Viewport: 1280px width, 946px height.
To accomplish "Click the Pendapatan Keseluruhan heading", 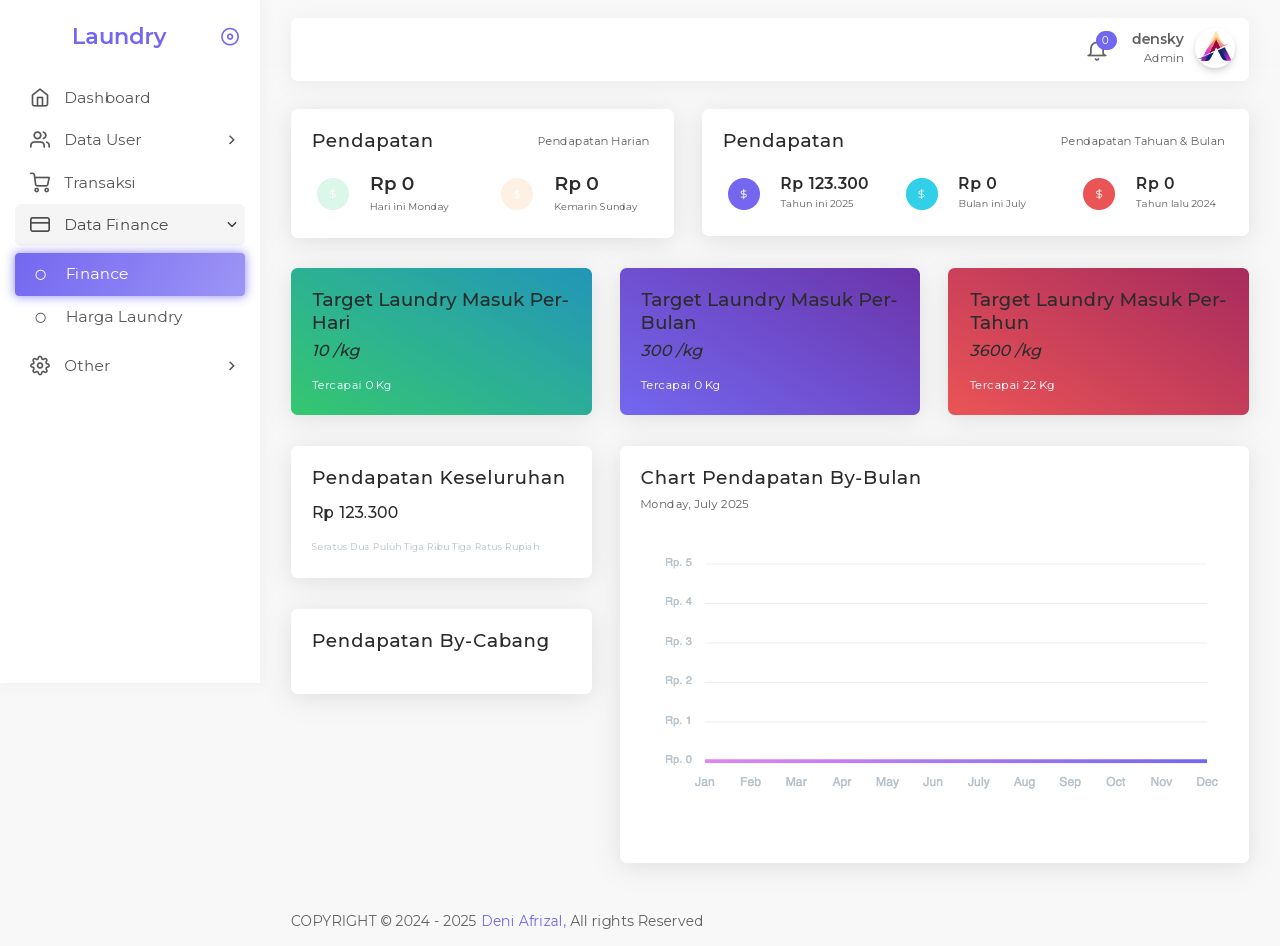I will [439, 478].
